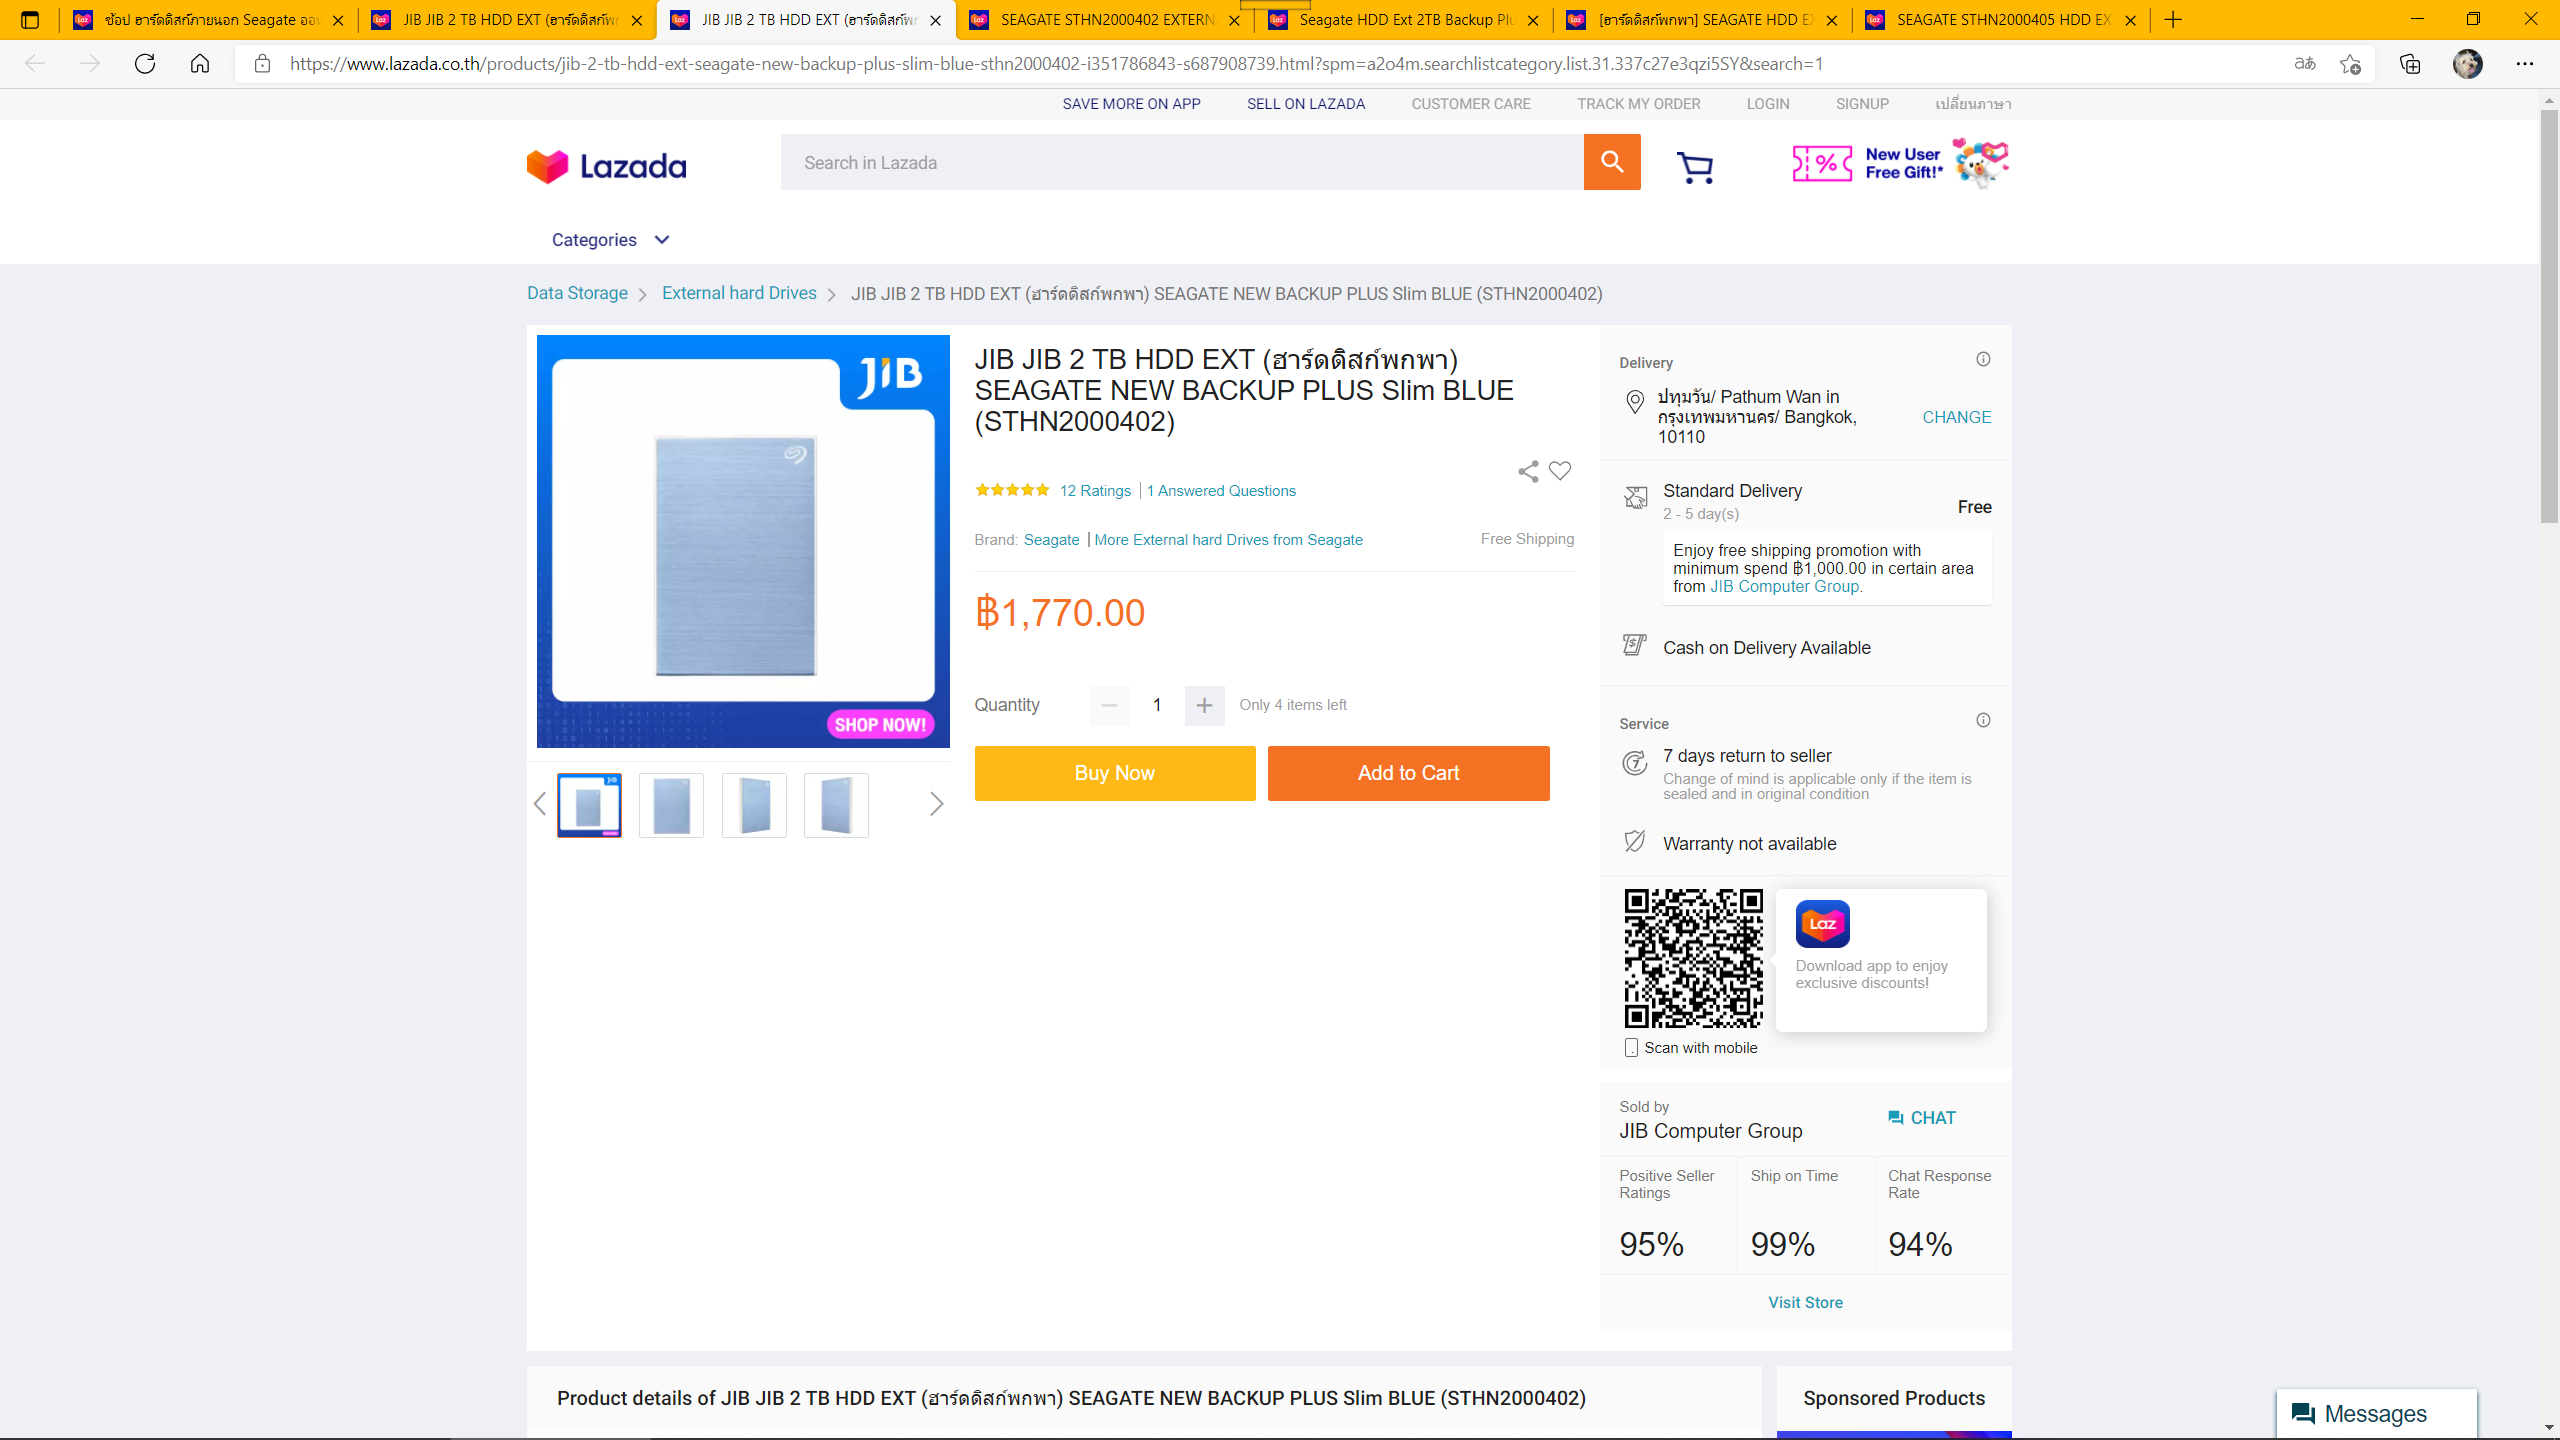2560x1440 pixels.
Task: Click JIB Computer Group seller name
Action: [1710, 1131]
